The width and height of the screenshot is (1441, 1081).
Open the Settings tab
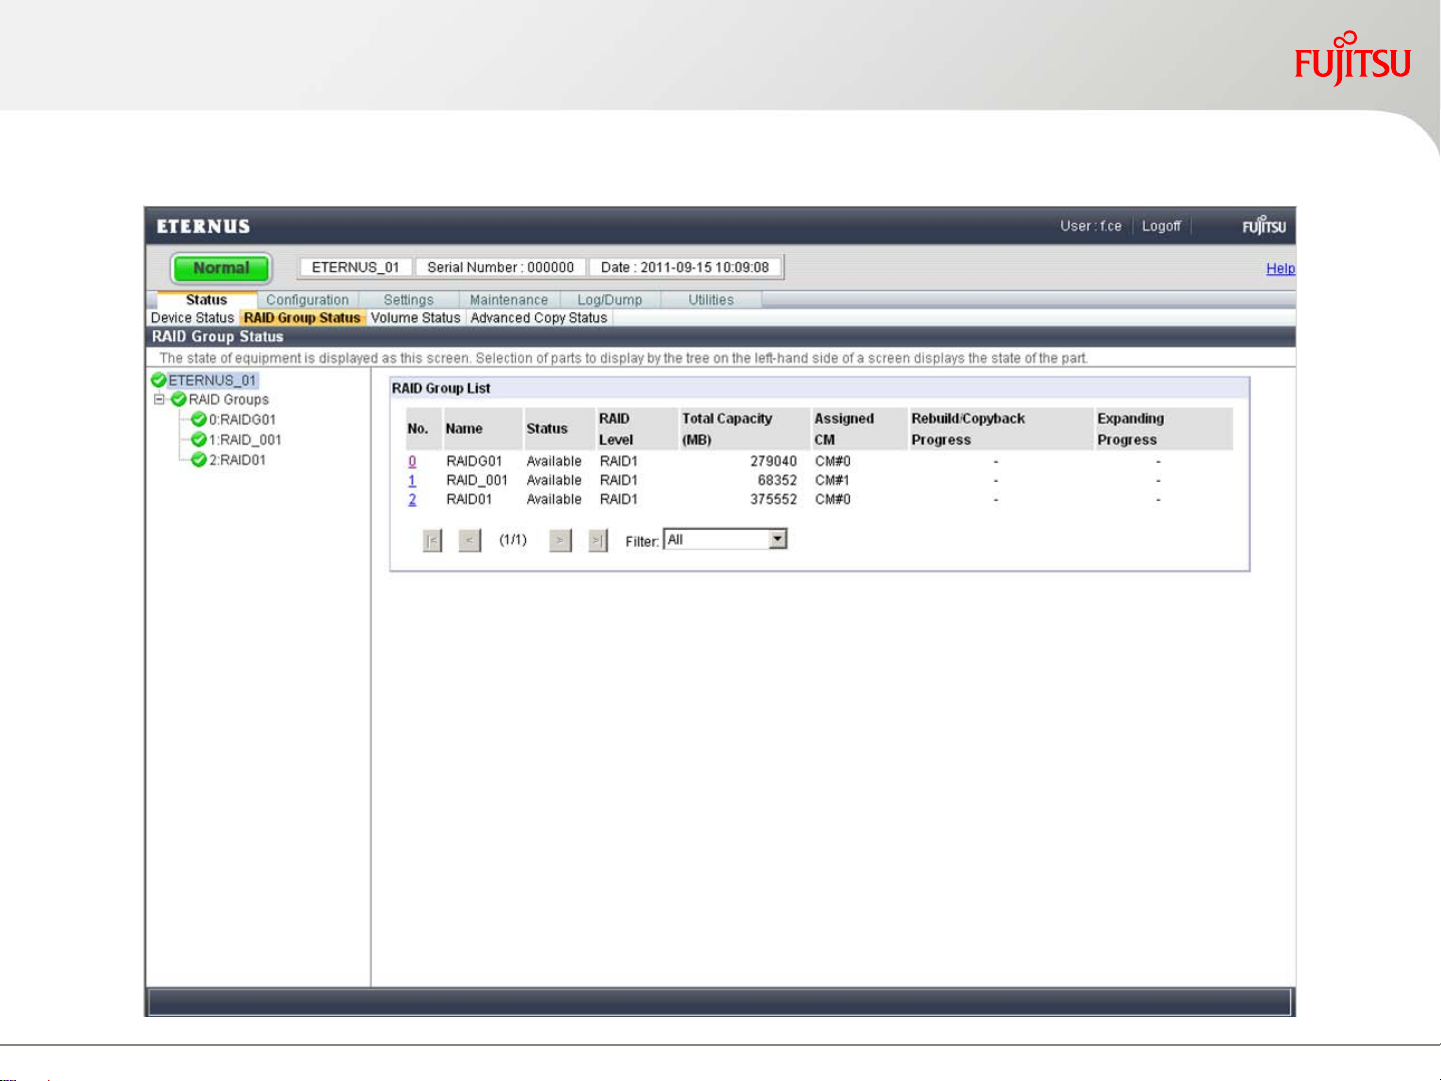point(408,300)
